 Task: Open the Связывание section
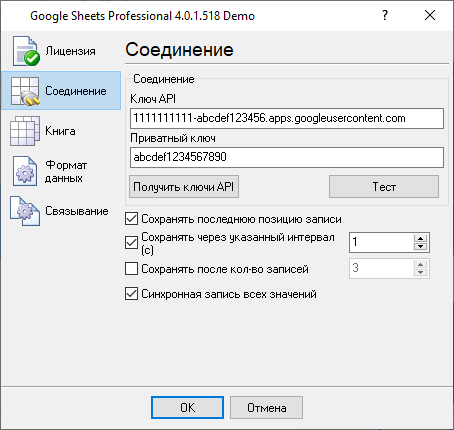tap(77, 211)
